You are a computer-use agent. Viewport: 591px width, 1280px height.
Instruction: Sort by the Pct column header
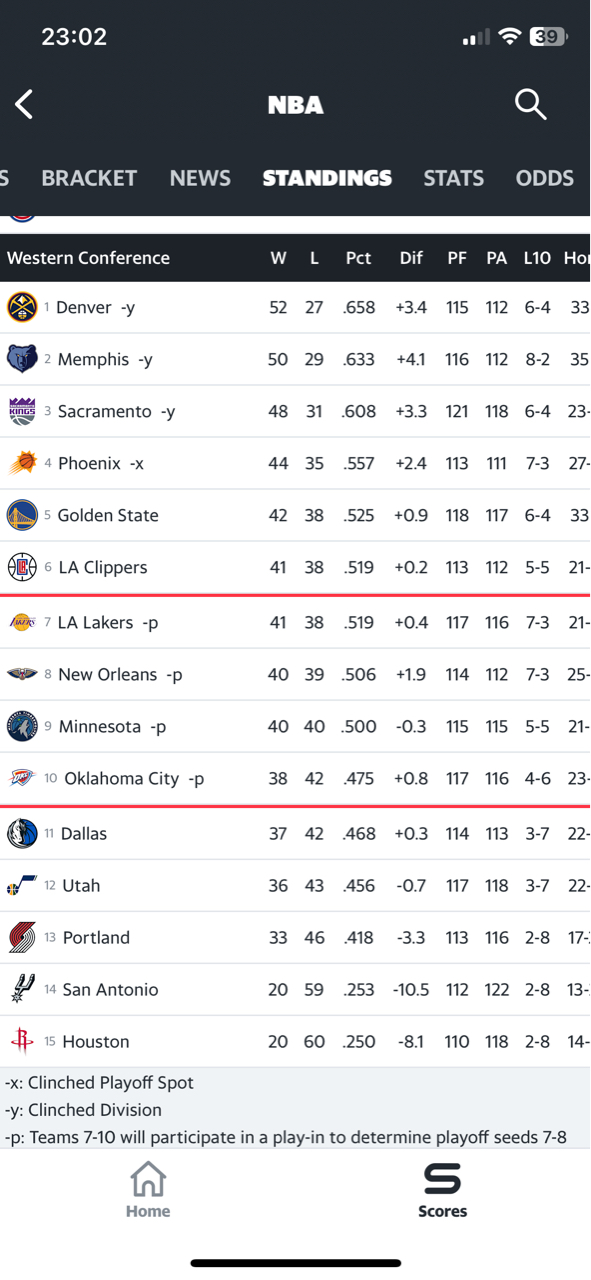tap(358, 258)
